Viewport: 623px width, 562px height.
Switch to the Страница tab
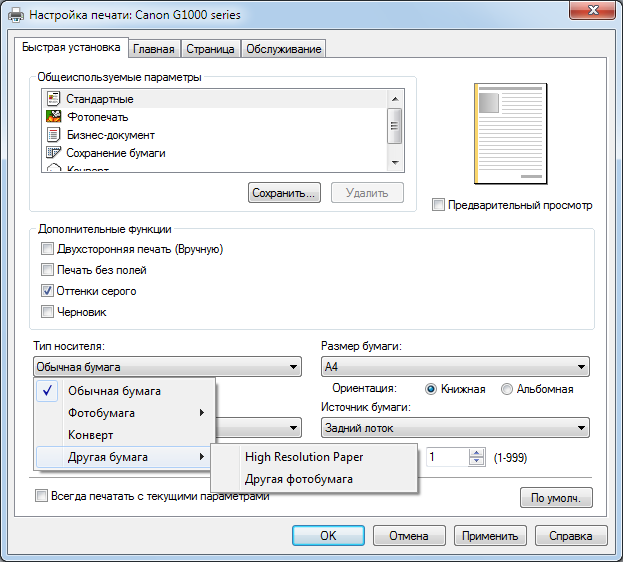coord(210,49)
